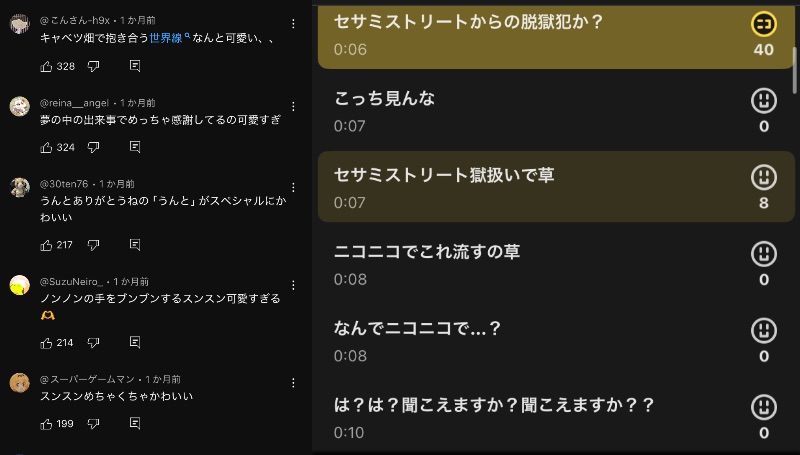Image resolution: width=800 pixels, height=455 pixels.
Task: Toggle nicoru for こっち見んな comment
Action: click(x=763, y=101)
